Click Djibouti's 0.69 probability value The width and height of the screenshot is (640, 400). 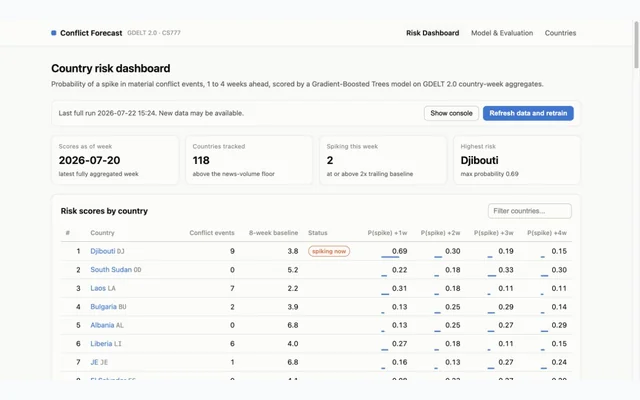coord(400,251)
